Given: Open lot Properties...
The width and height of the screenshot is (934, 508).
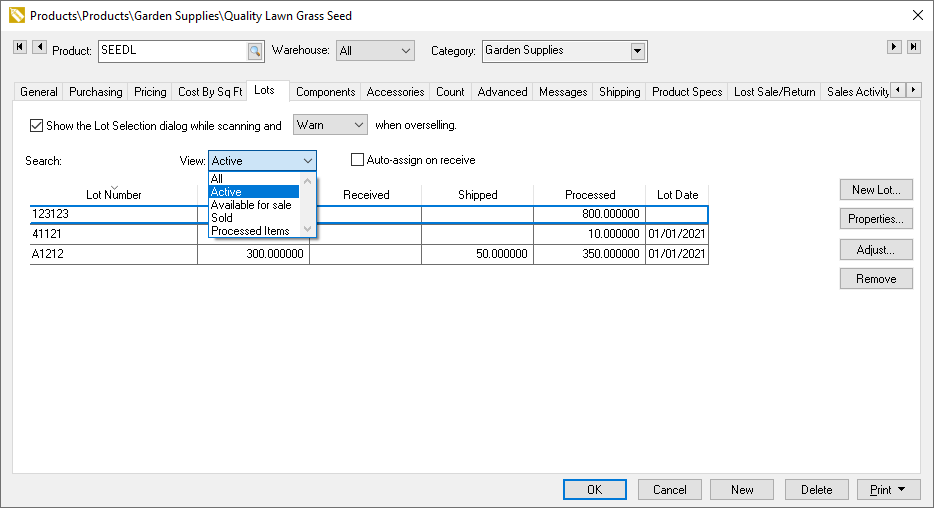Looking at the screenshot, I should pyautogui.click(x=876, y=219).
